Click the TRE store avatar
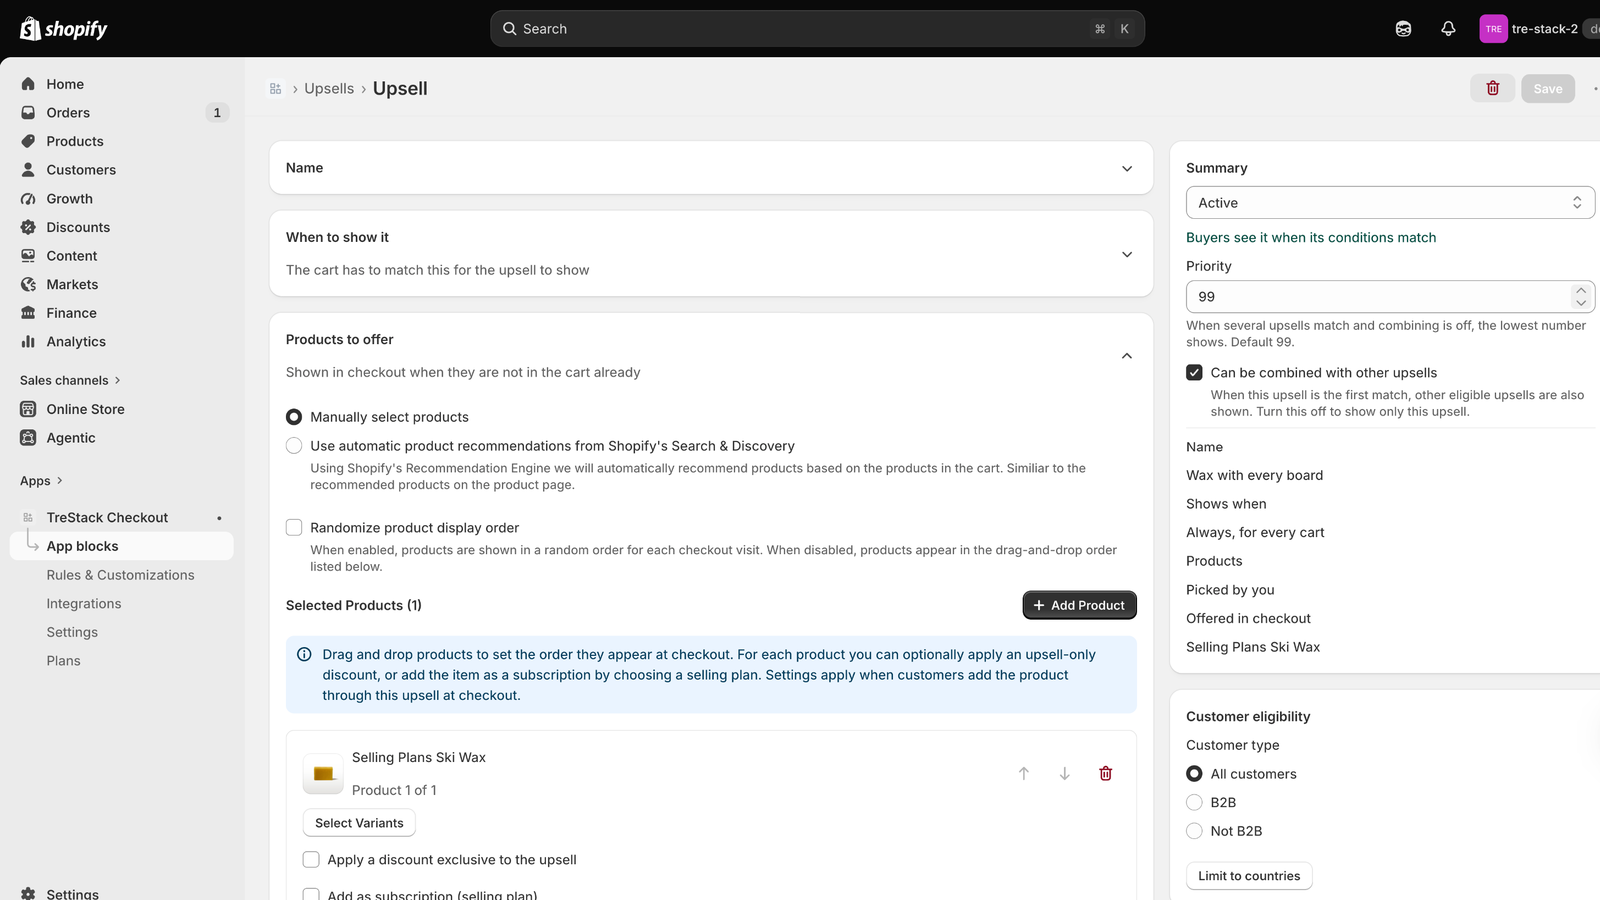1600x900 pixels. click(1493, 29)
